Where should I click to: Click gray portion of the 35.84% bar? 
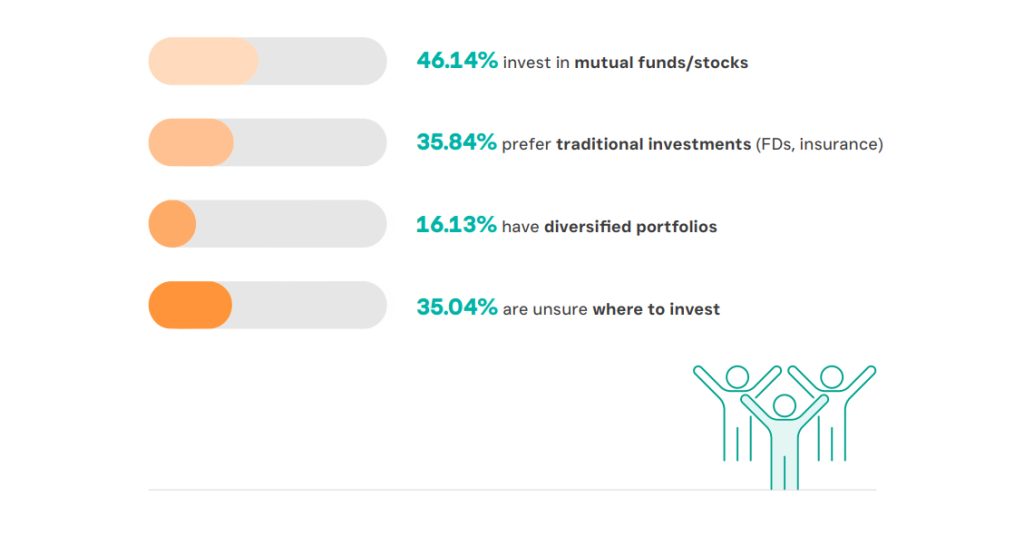pyautogui.click(x=310, y=142)
